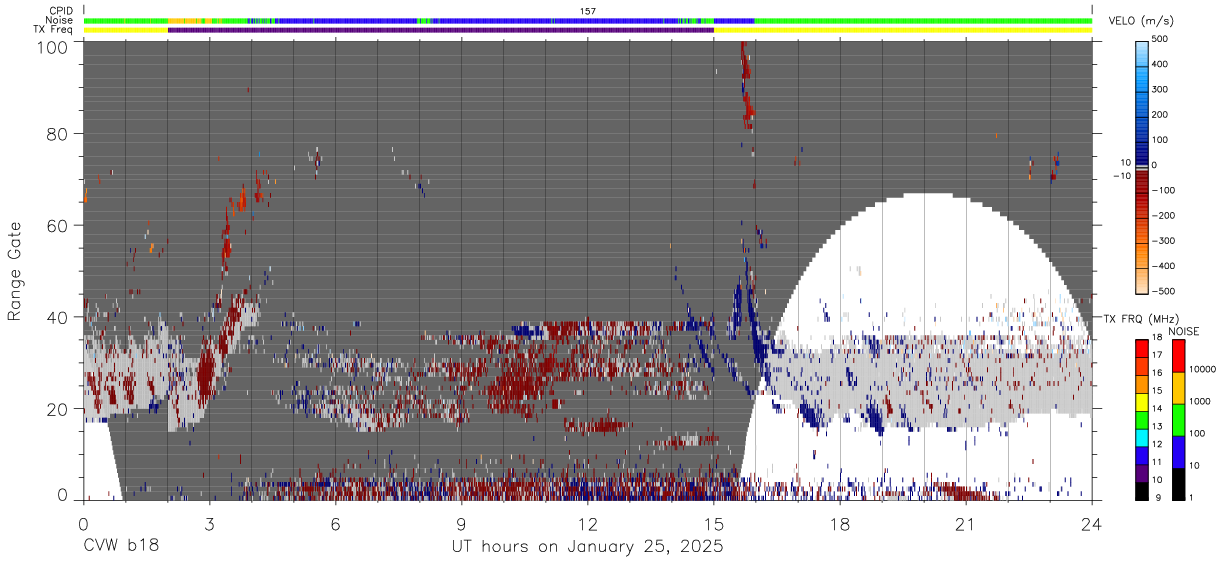The height and width of the screenshot is (567, 1228).
Task: Click the 300 tick on velocity colorbar
Action: [x=1160, y=89]
